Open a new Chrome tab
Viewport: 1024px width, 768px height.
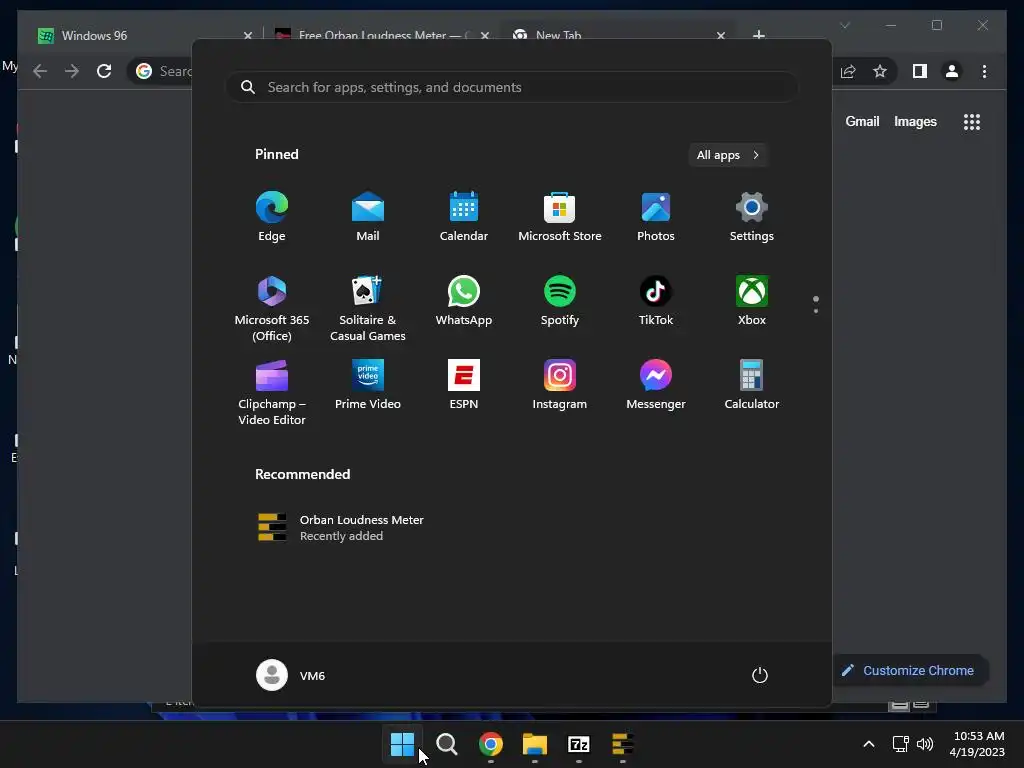[759, 35]
